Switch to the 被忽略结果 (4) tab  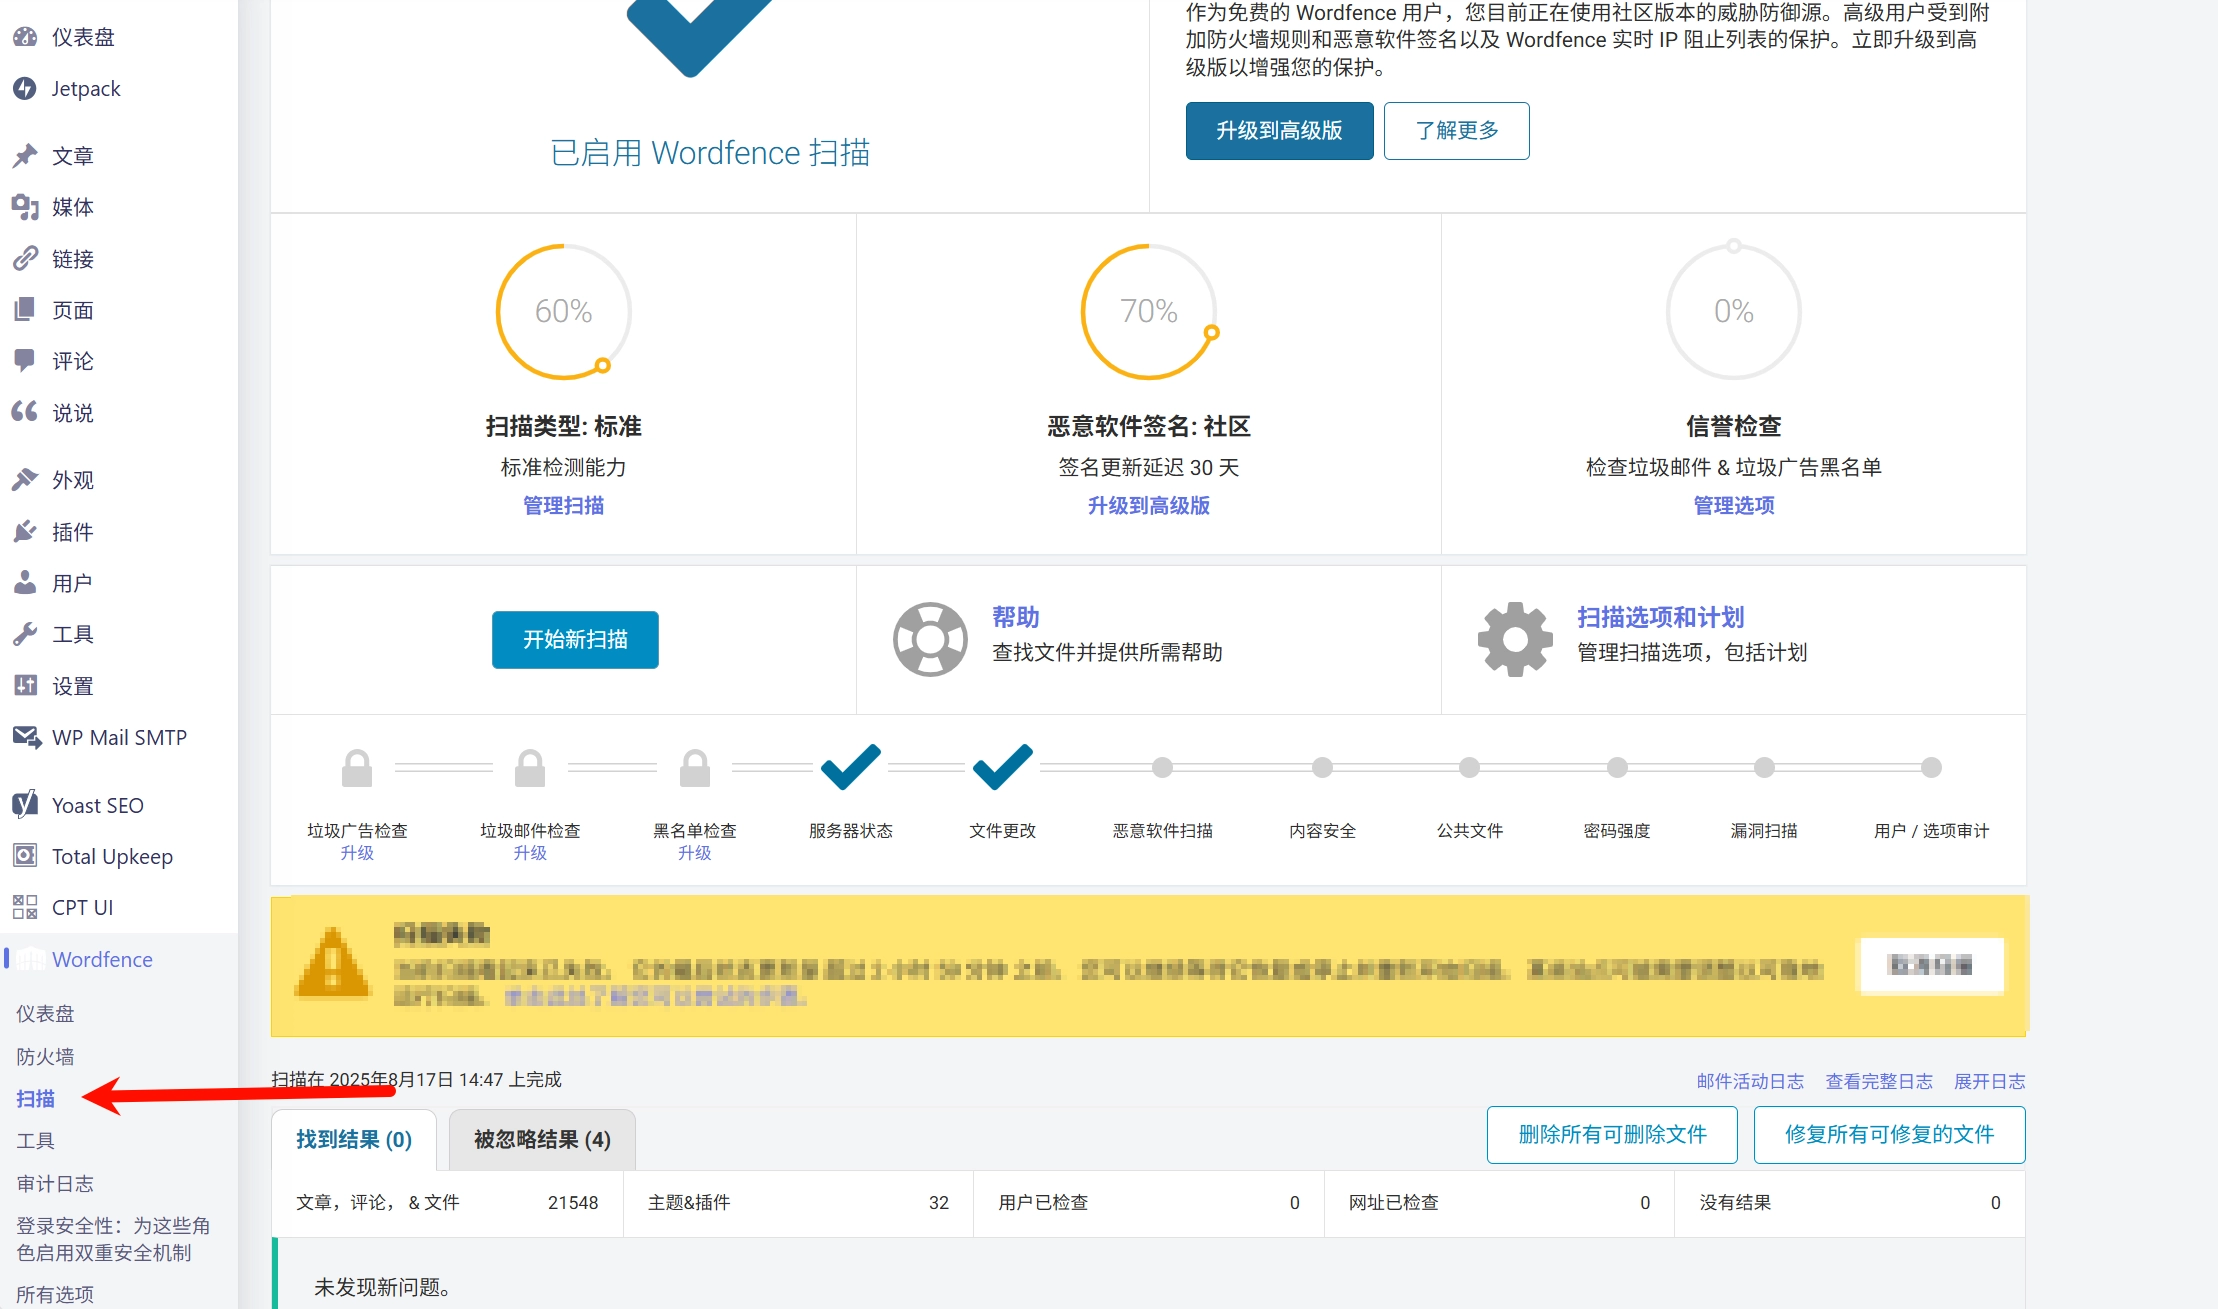(542, 1140)
